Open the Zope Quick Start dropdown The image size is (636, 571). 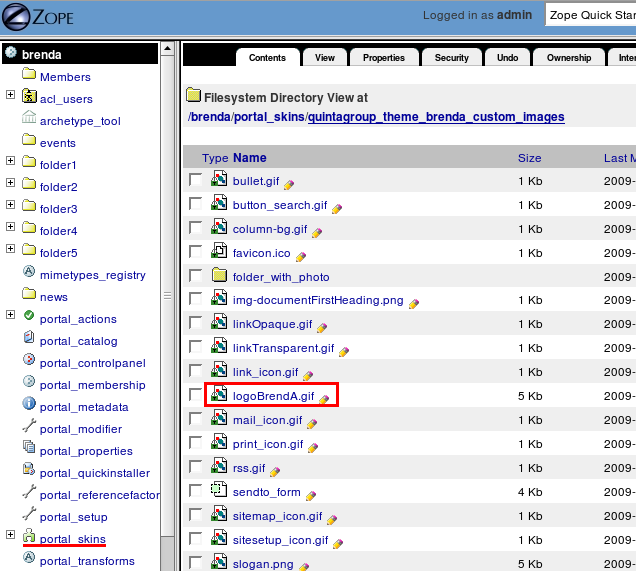click(x=591, y=15)
